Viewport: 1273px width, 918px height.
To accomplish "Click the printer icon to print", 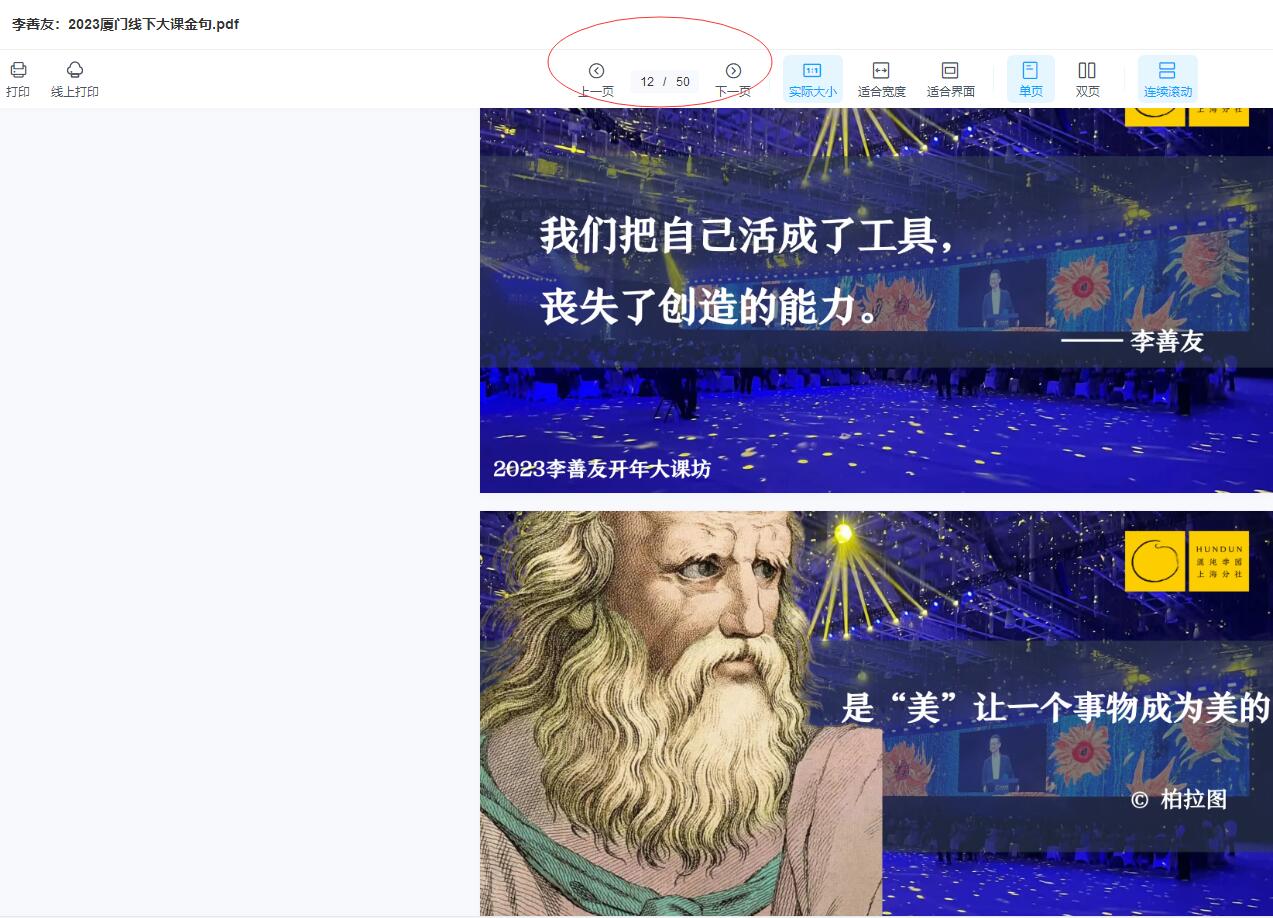I will (18, 70).
